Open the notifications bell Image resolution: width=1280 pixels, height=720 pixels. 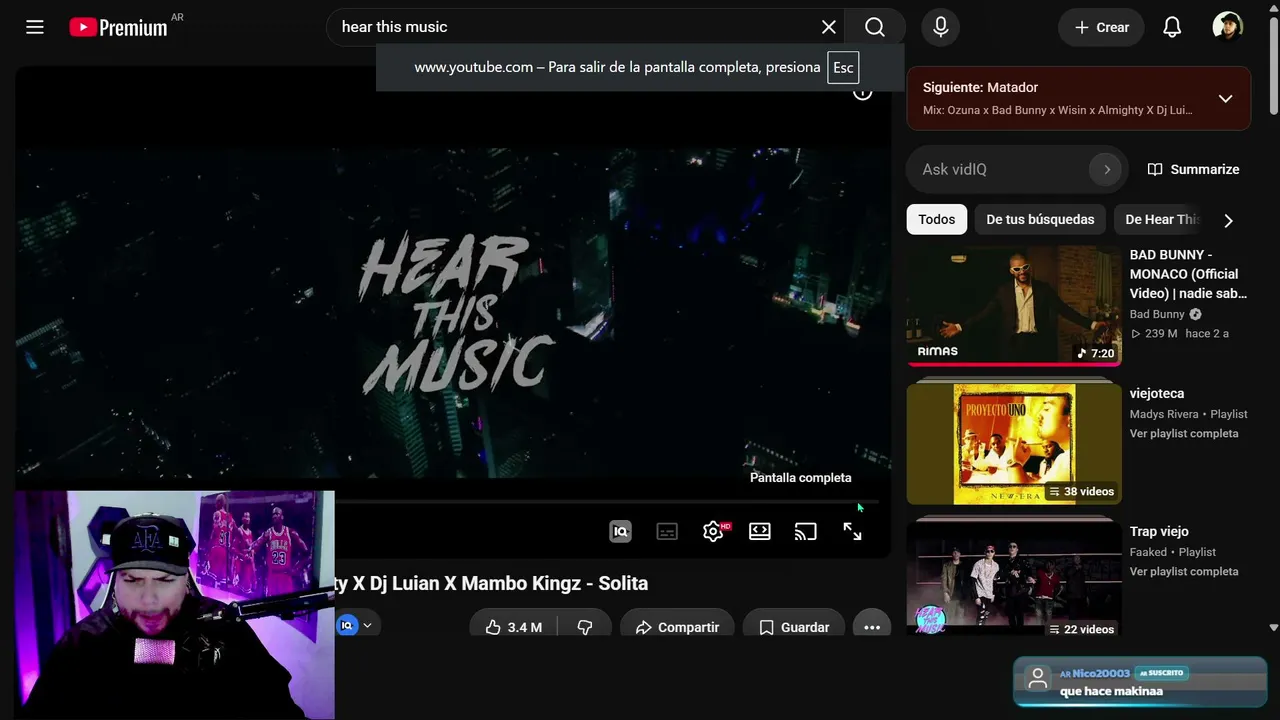[x=1172, y=27]
